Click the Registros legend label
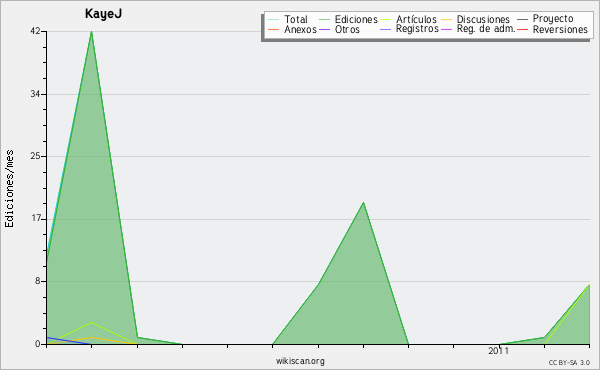 pyautogui.click(x=417, y=29)
